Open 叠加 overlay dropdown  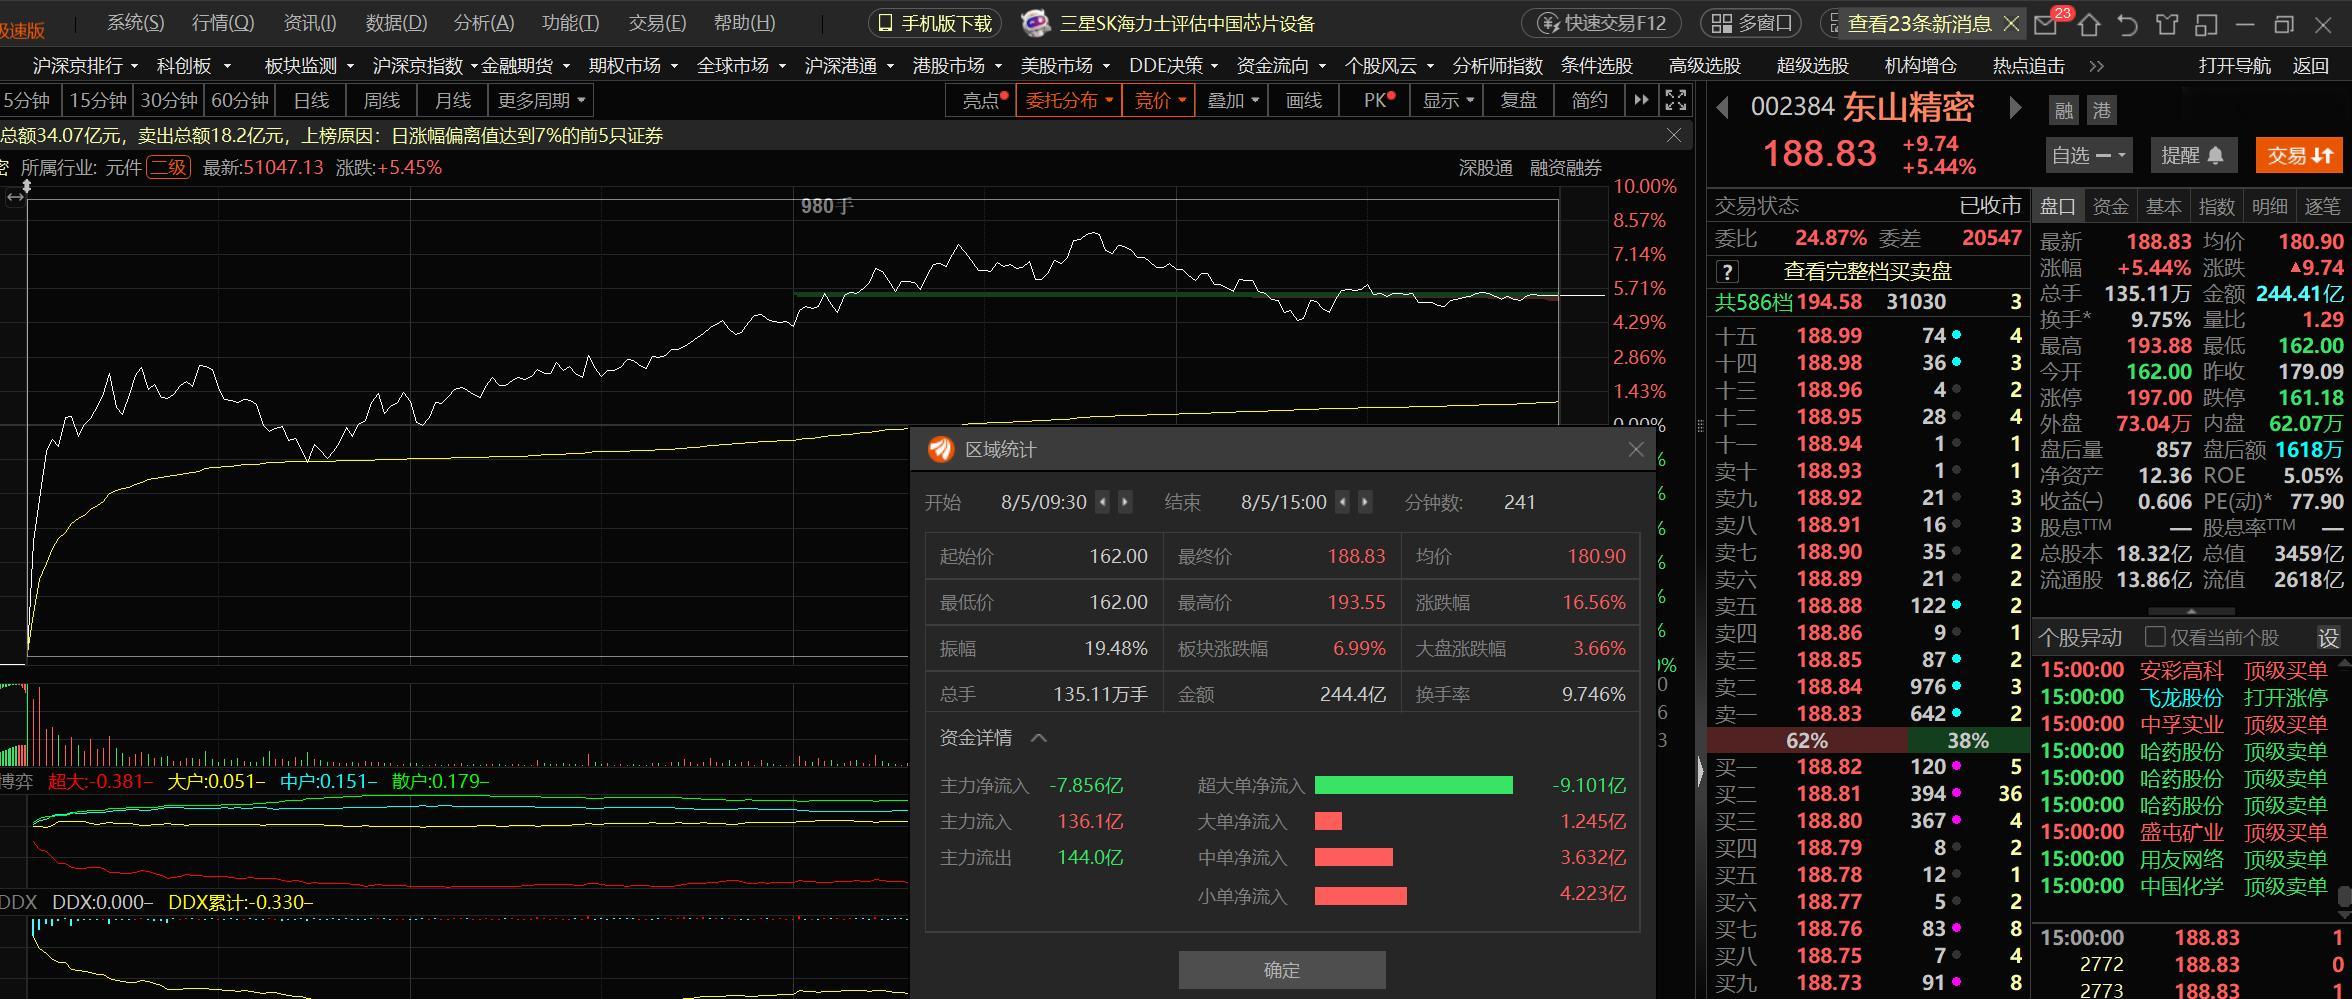pos(1232,100)
